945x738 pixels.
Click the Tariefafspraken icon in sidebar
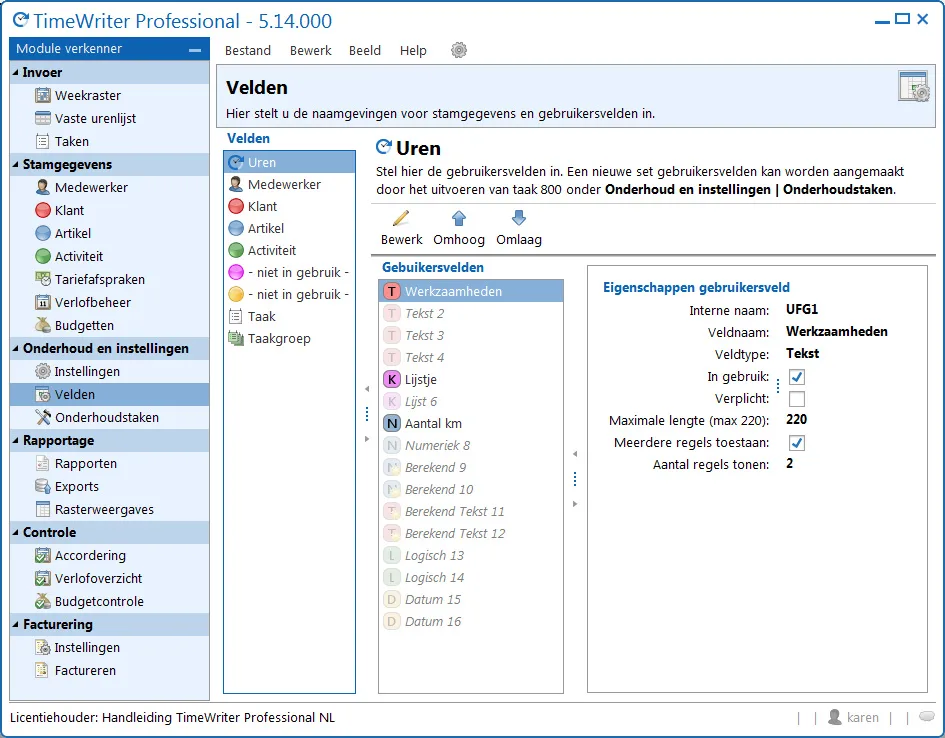43,279
